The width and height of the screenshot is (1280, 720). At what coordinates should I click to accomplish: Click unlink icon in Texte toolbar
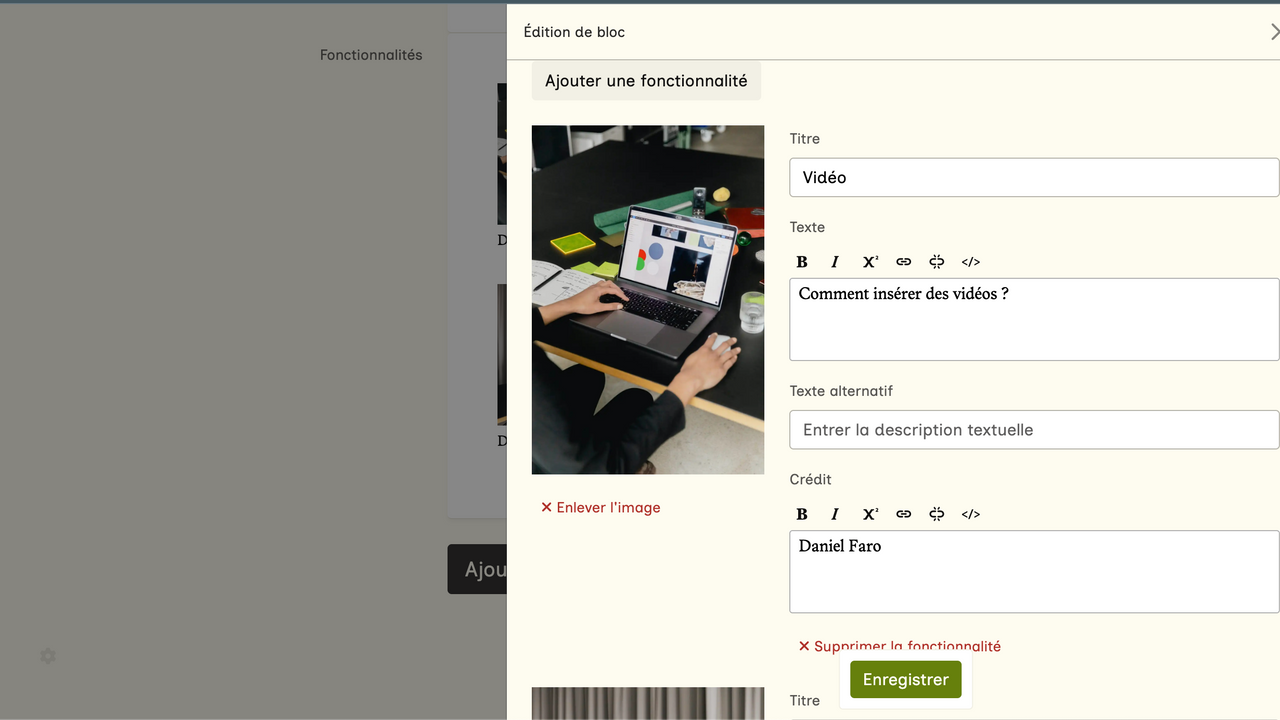click(x=937, y=262)
